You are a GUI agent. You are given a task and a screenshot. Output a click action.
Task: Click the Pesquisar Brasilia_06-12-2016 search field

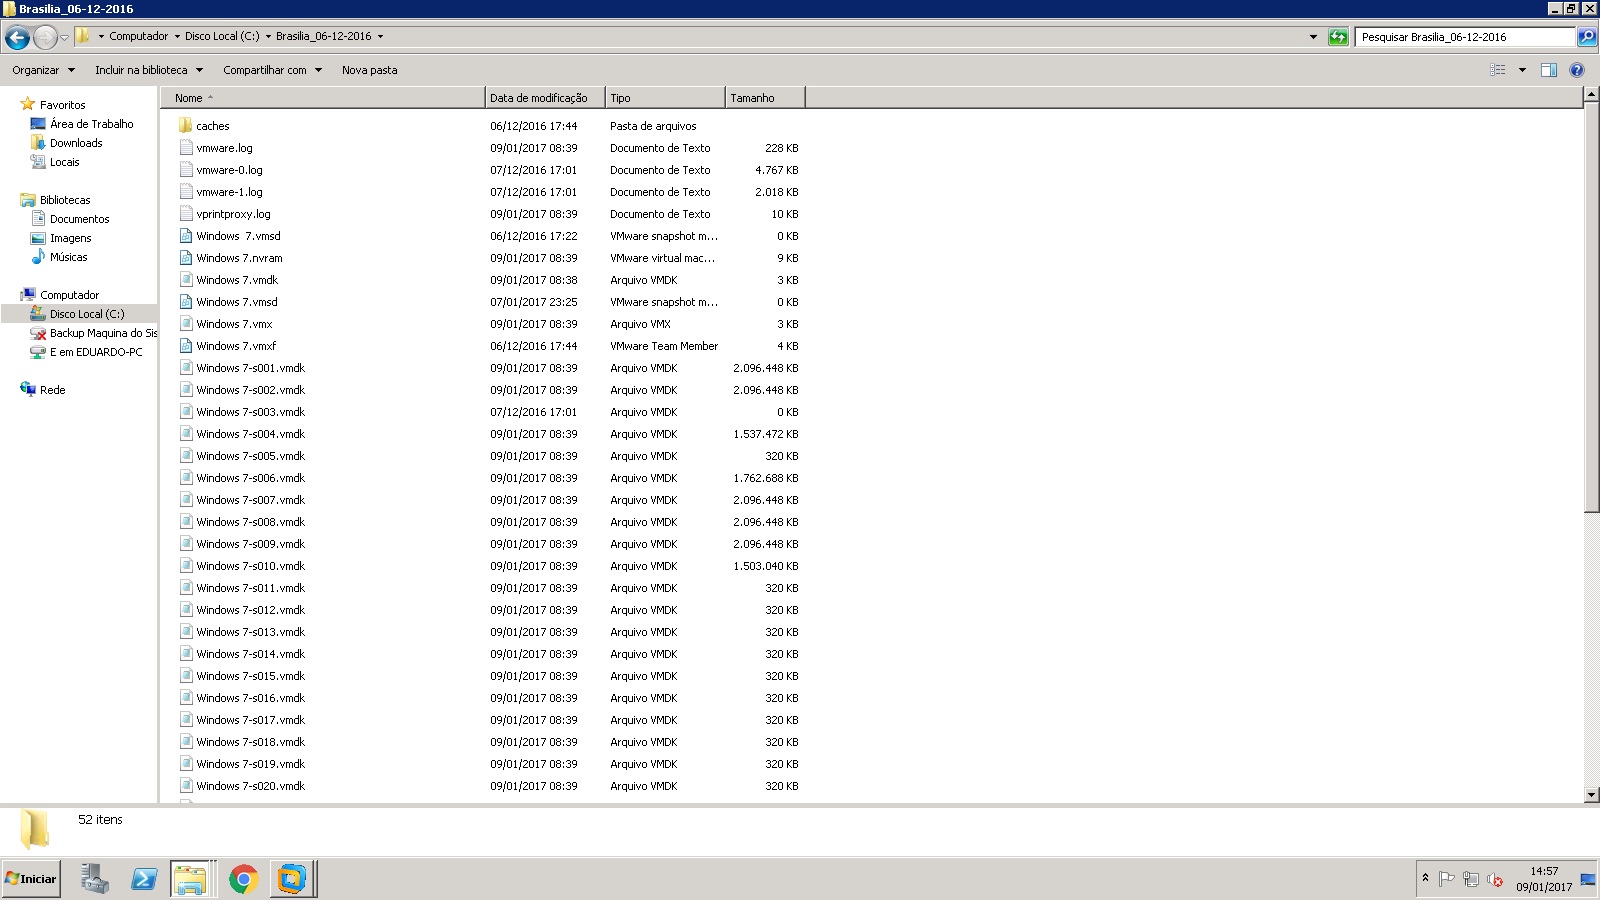[x=1465, y=37]
